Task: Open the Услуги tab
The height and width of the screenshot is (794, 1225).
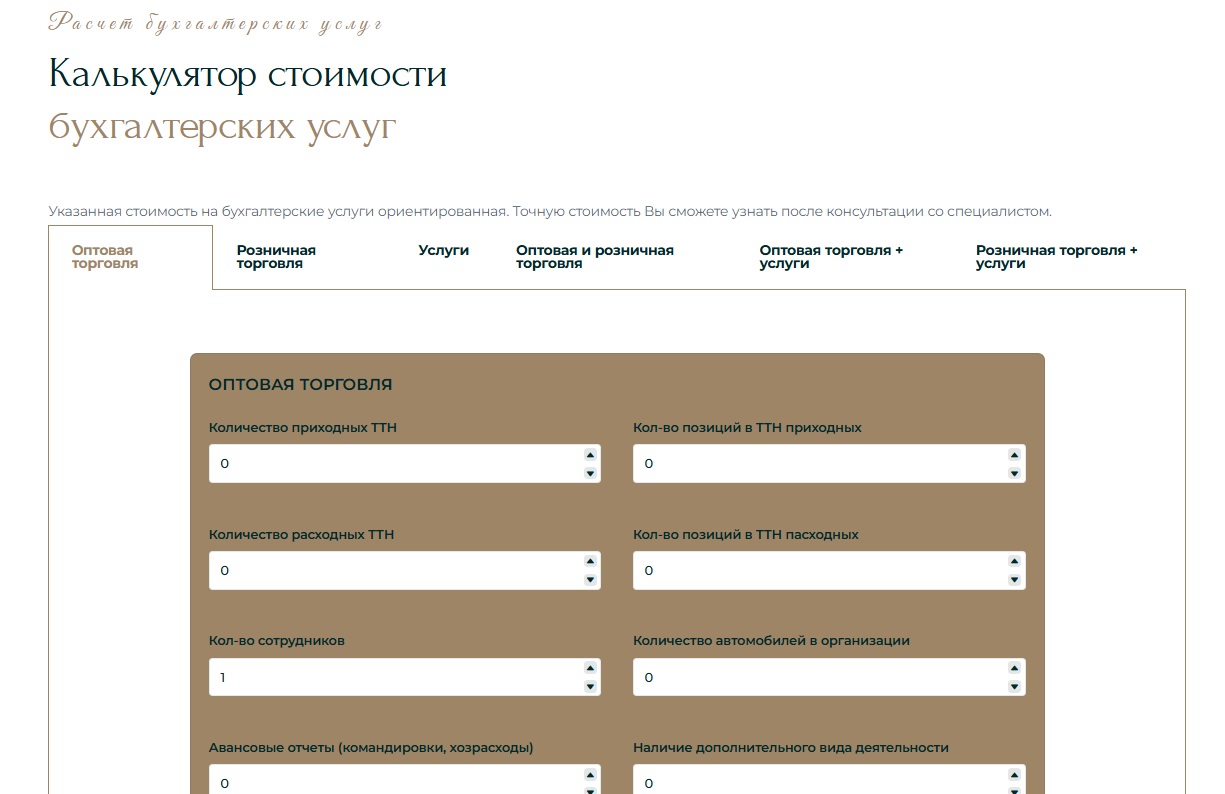Action: (443, 251)
